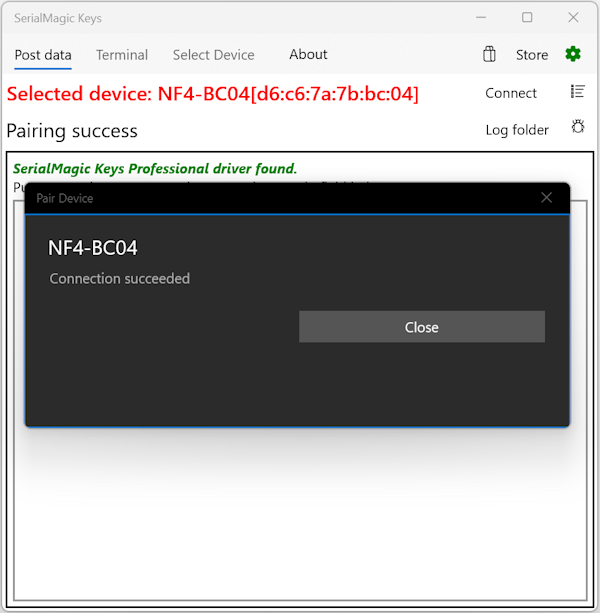Click the Pair Device dialog title
The width and height of the screenshot is (600, 613).
[64, 198]
